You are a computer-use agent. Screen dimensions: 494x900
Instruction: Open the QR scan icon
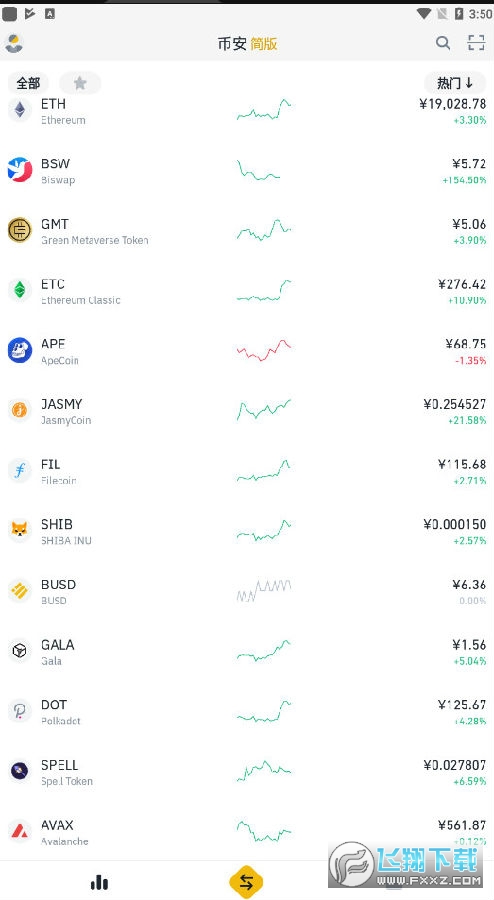[x=476, y=43]
